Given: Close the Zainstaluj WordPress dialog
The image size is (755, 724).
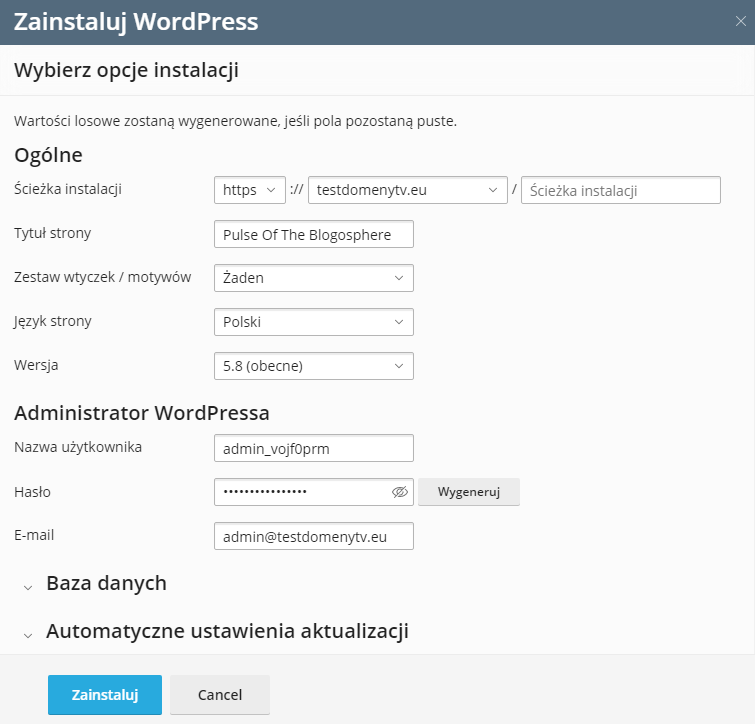Looking at the screenshot, I should click(x=741, y=21).
